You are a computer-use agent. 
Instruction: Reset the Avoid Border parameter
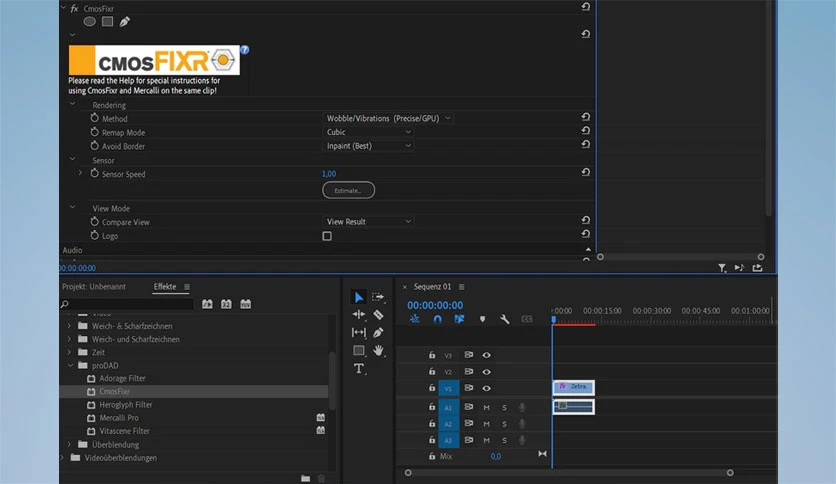[585, 144]
